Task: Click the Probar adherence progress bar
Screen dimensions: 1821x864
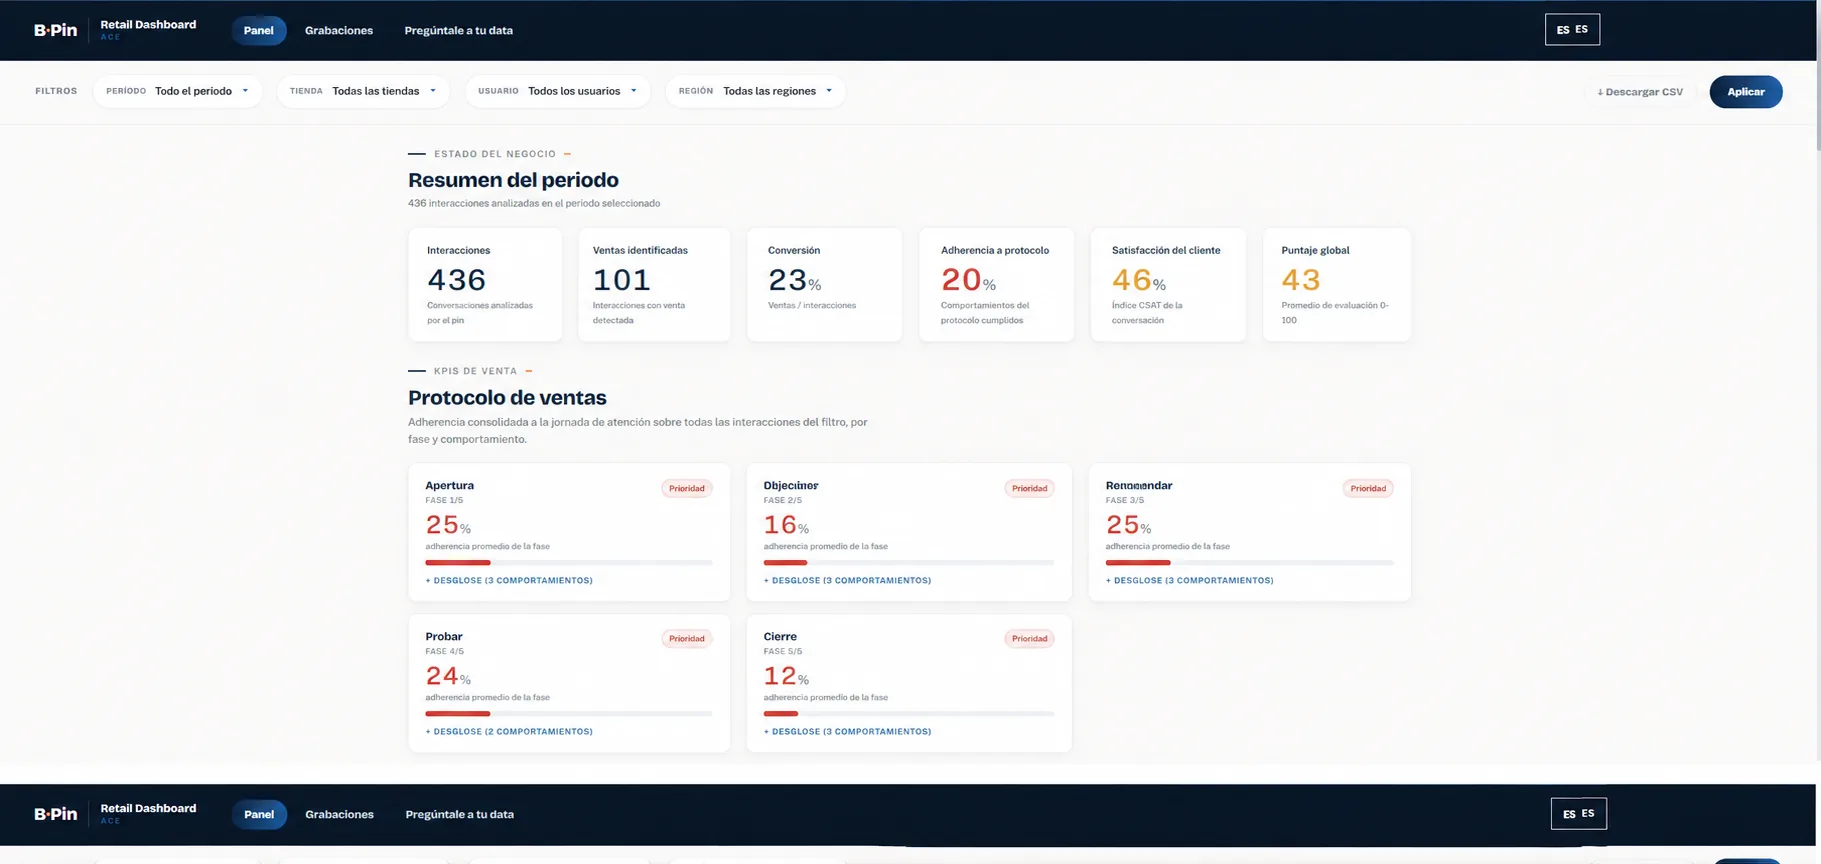Action: point(569,714)
